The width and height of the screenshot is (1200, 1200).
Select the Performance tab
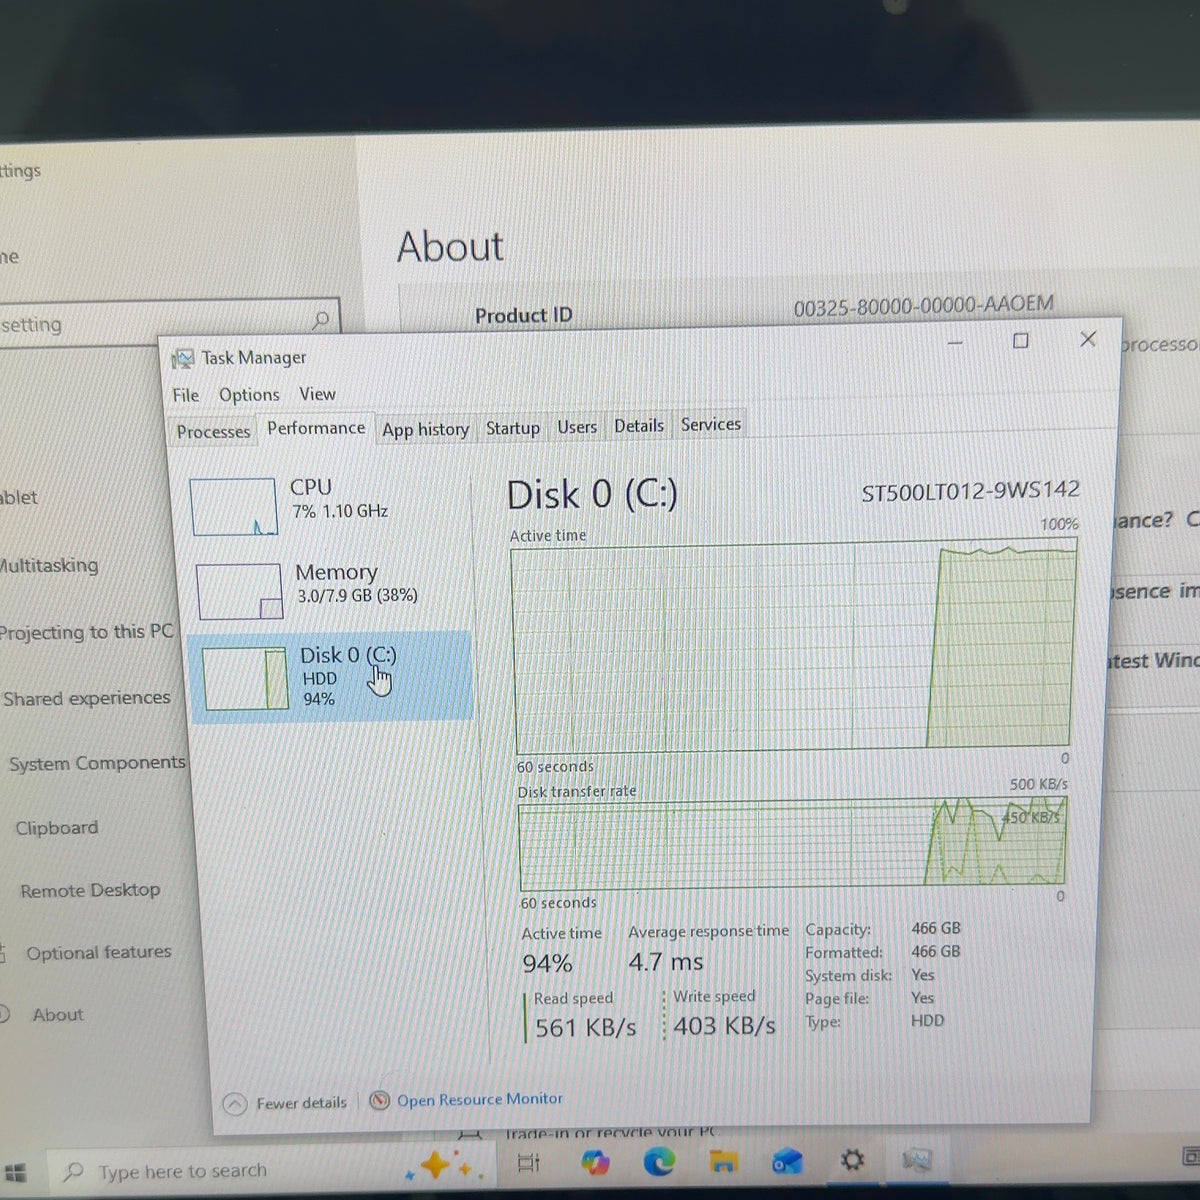tap(316, 428)
